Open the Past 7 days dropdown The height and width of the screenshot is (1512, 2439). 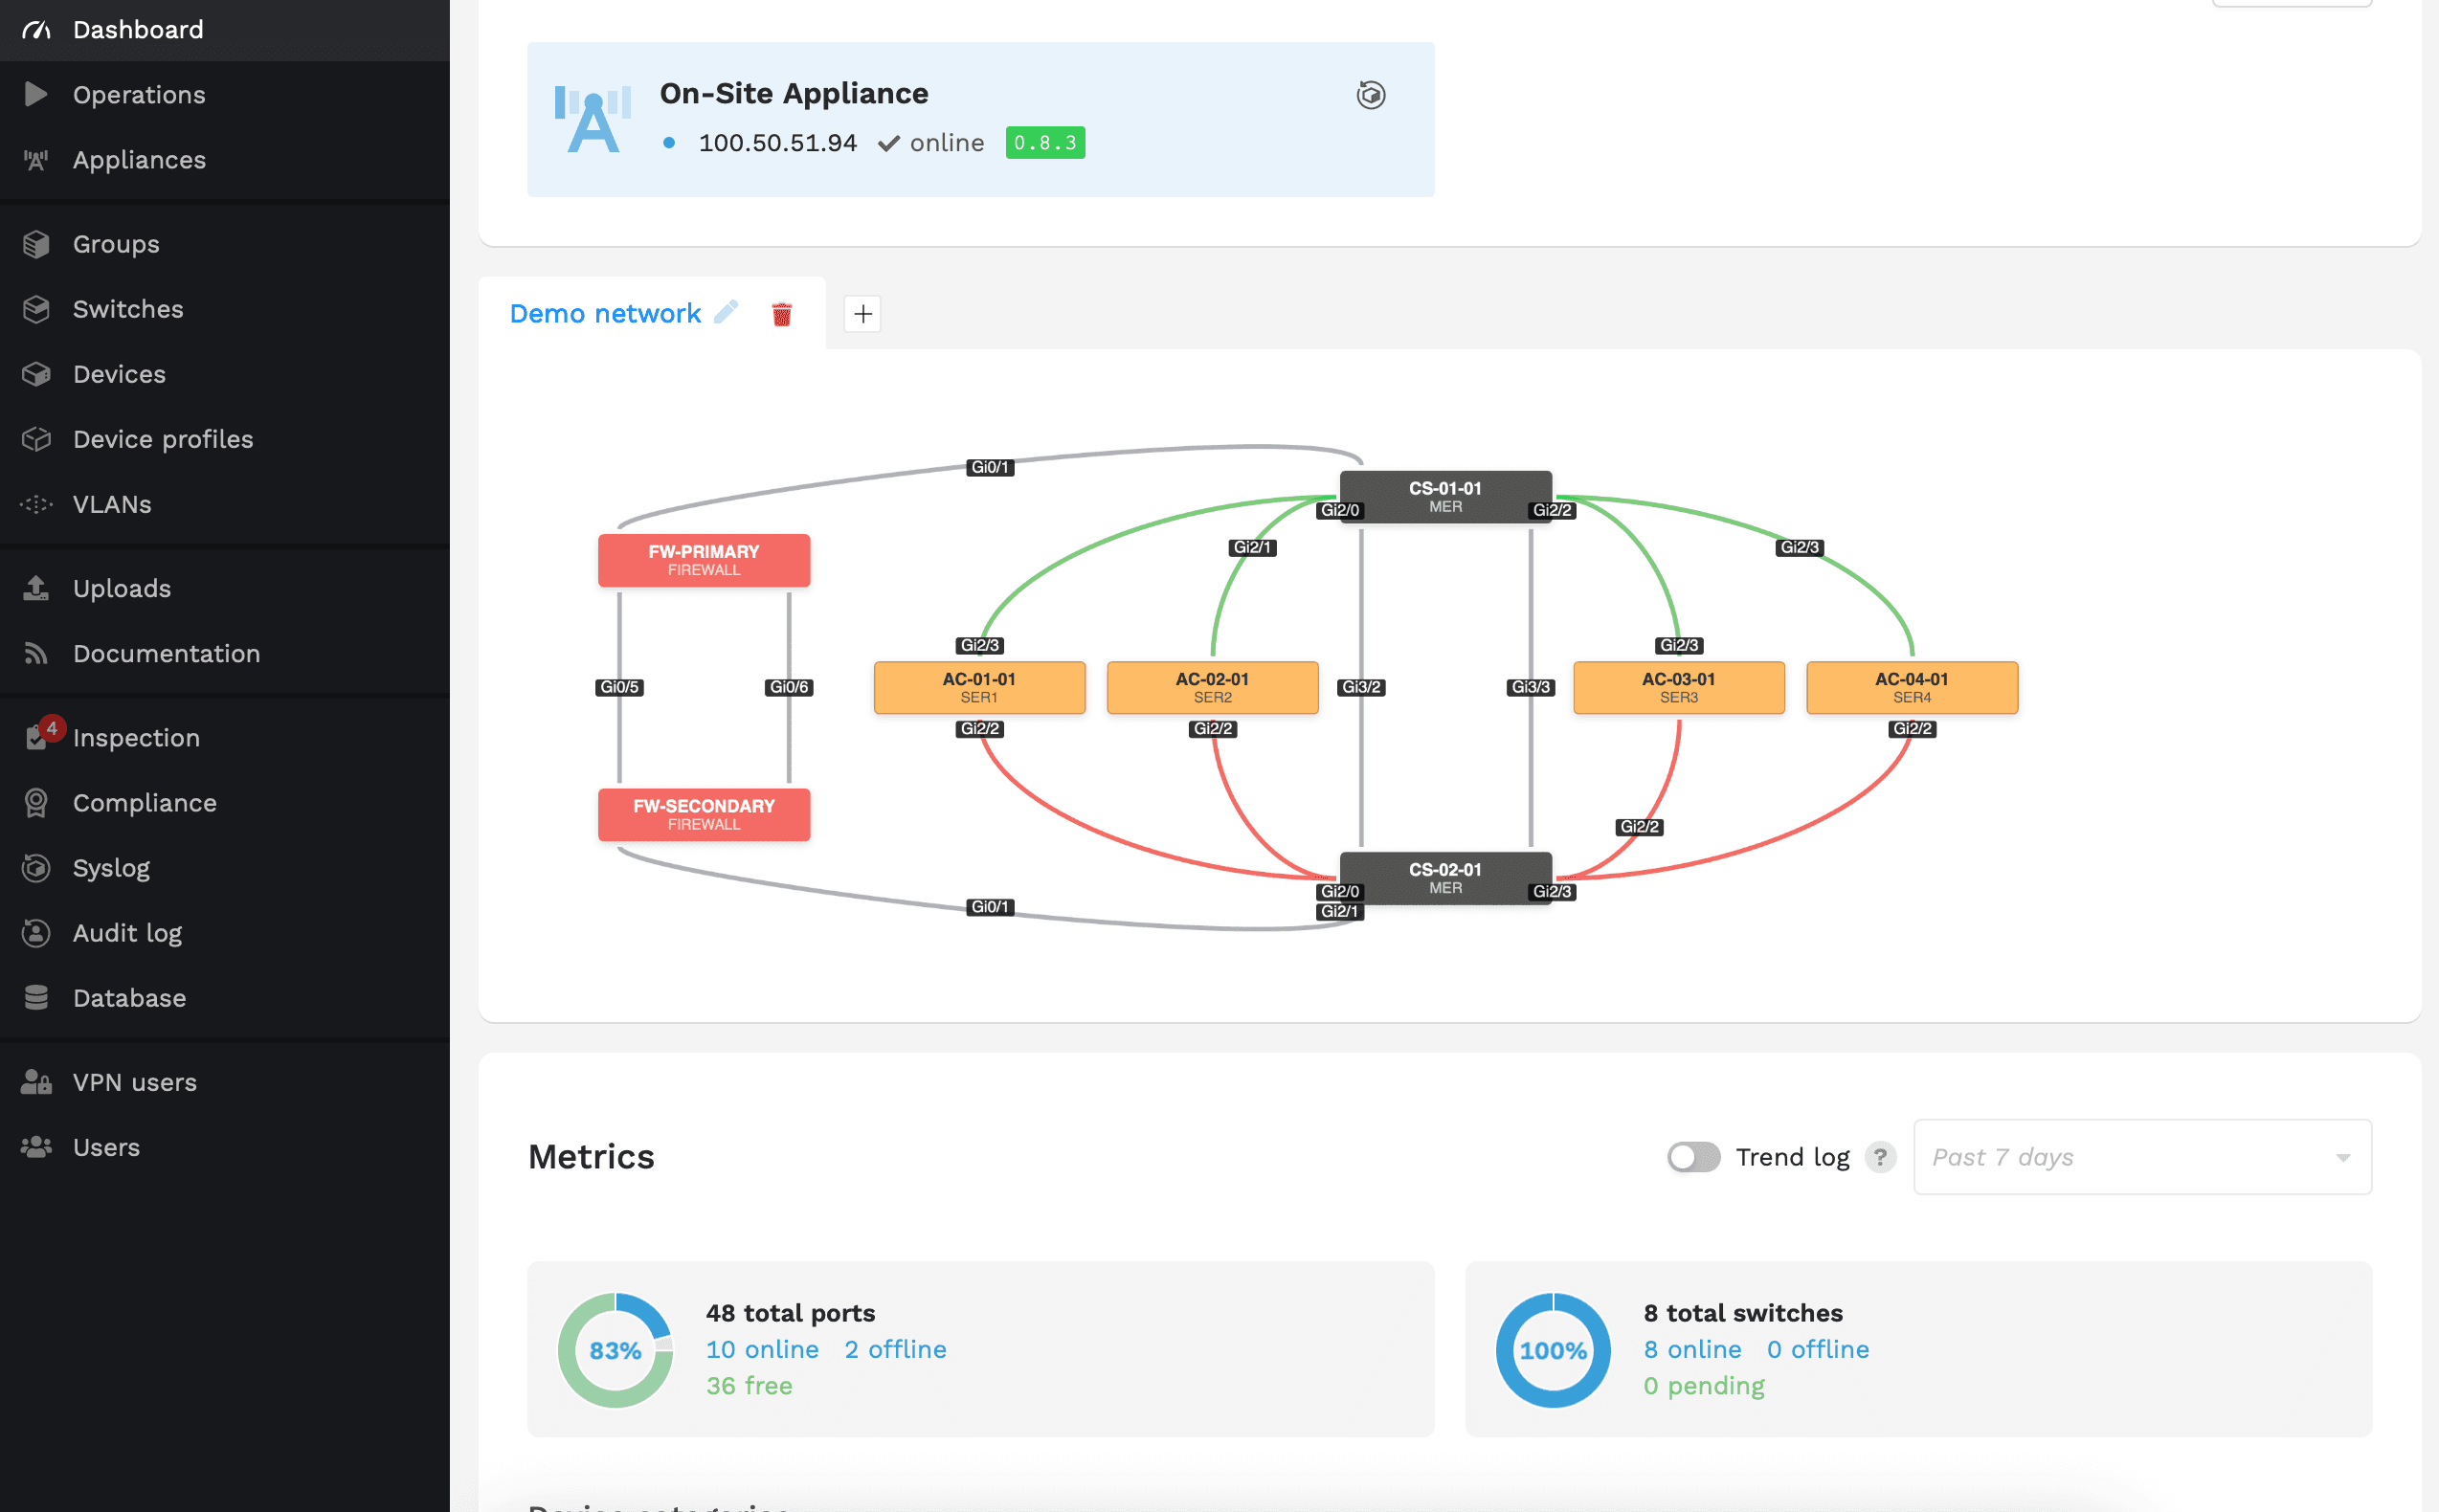pos(2142,1157)
